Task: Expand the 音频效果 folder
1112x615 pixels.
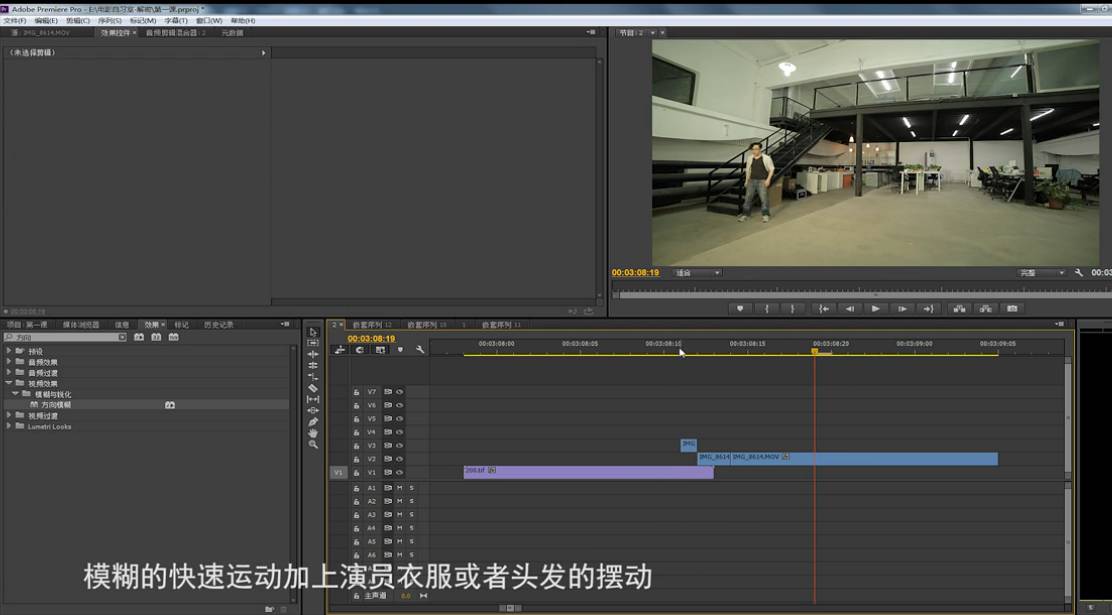Action: click(9, 362)
